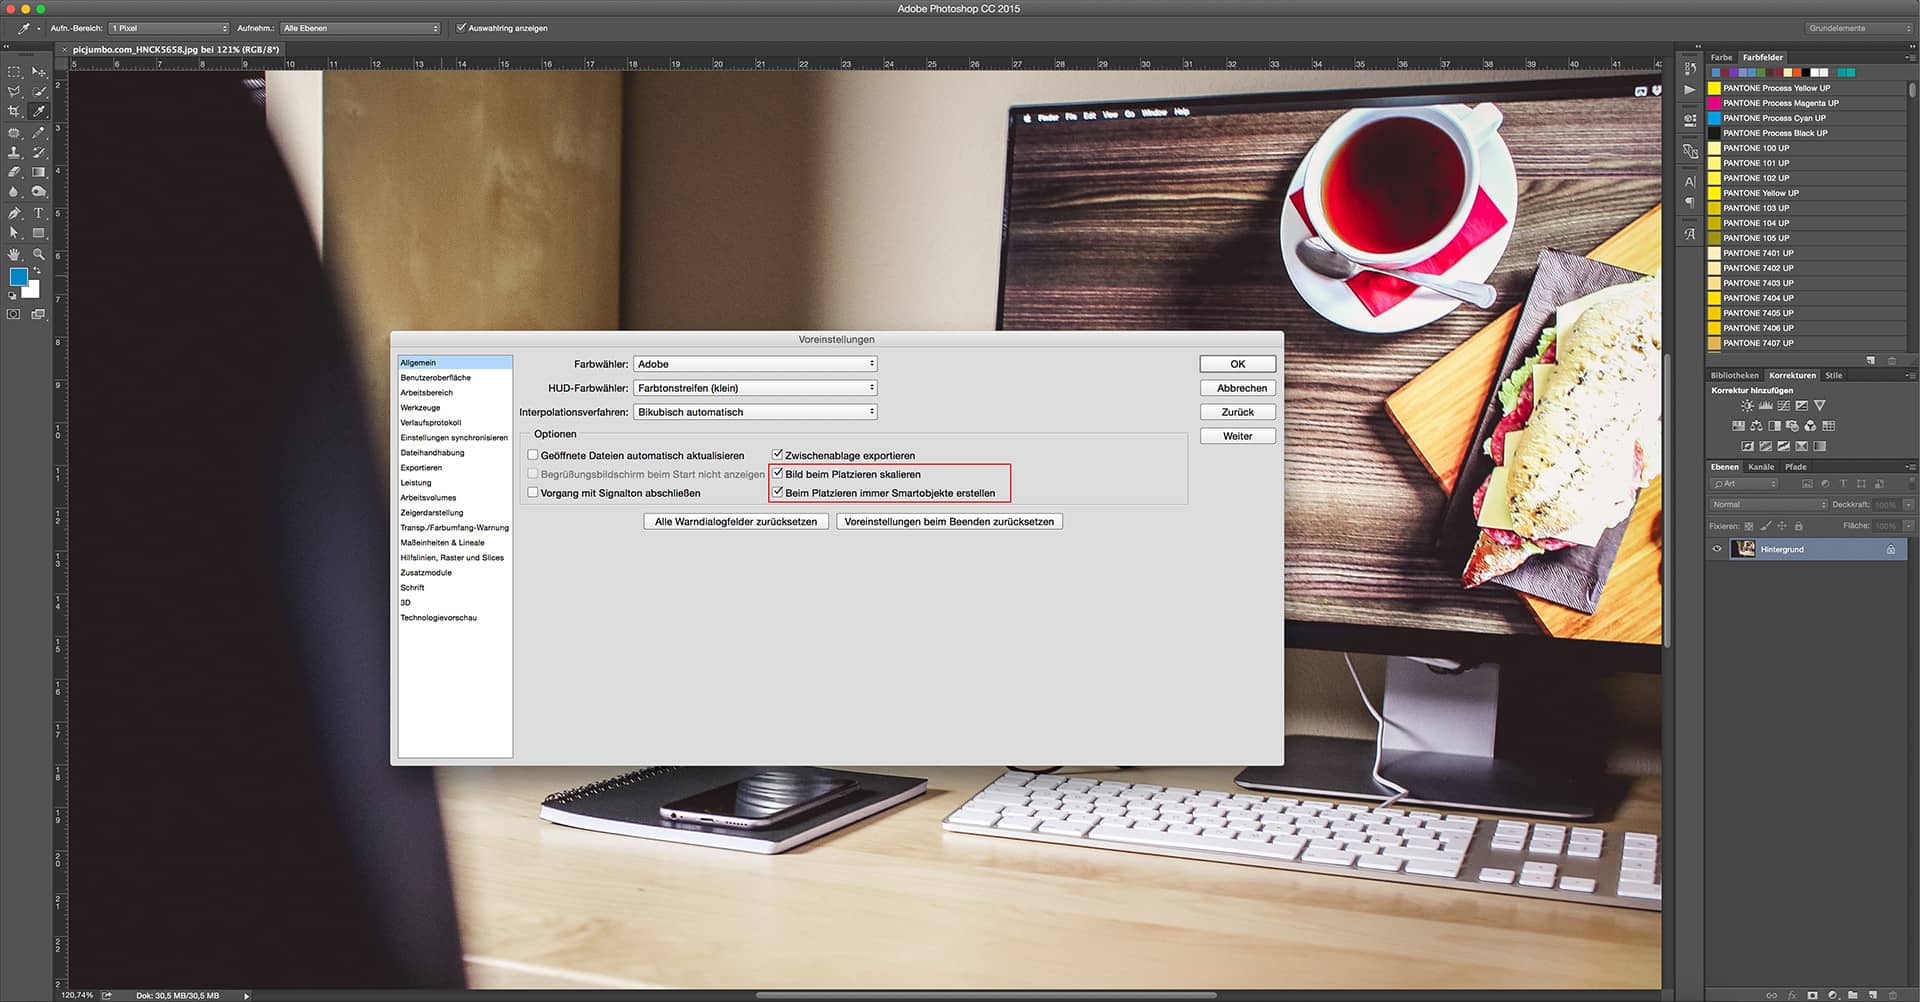The height and width of the screenshot is (1002, 1920).
Task: Select the Horizontal Type tool
Action: pyautogui.click(x=38, y=212)
